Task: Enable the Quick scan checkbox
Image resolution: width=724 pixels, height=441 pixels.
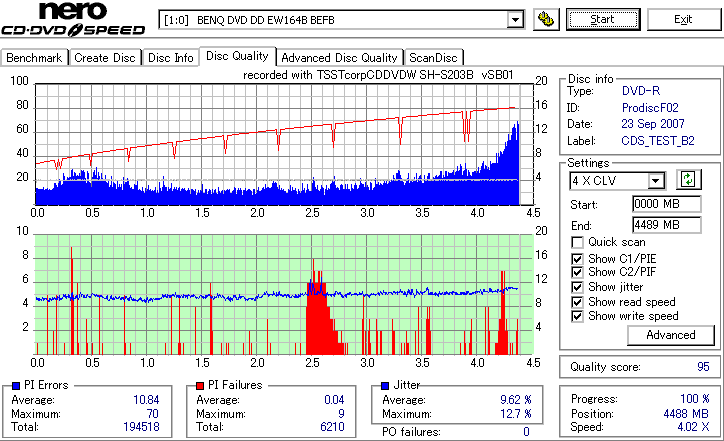Action: point(577,242)
